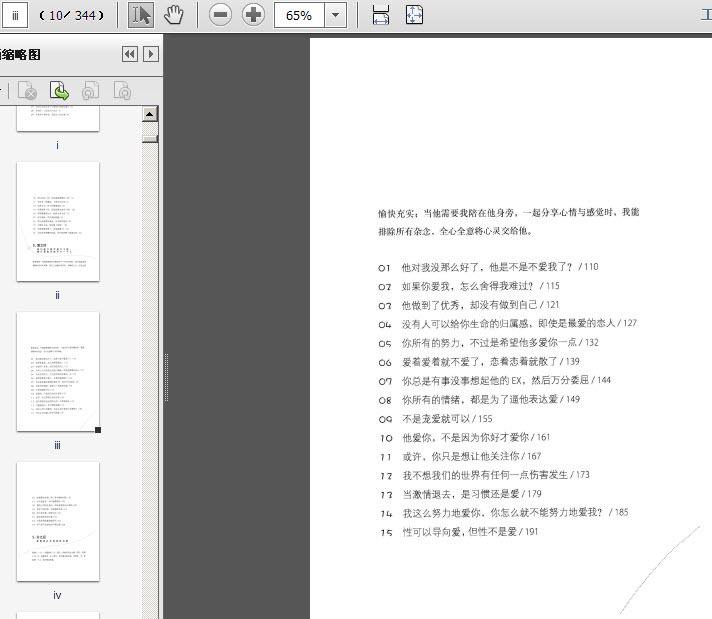
Task: Collapse the thumbnails panel with double-arrow
Action: (x=130, y=54)
